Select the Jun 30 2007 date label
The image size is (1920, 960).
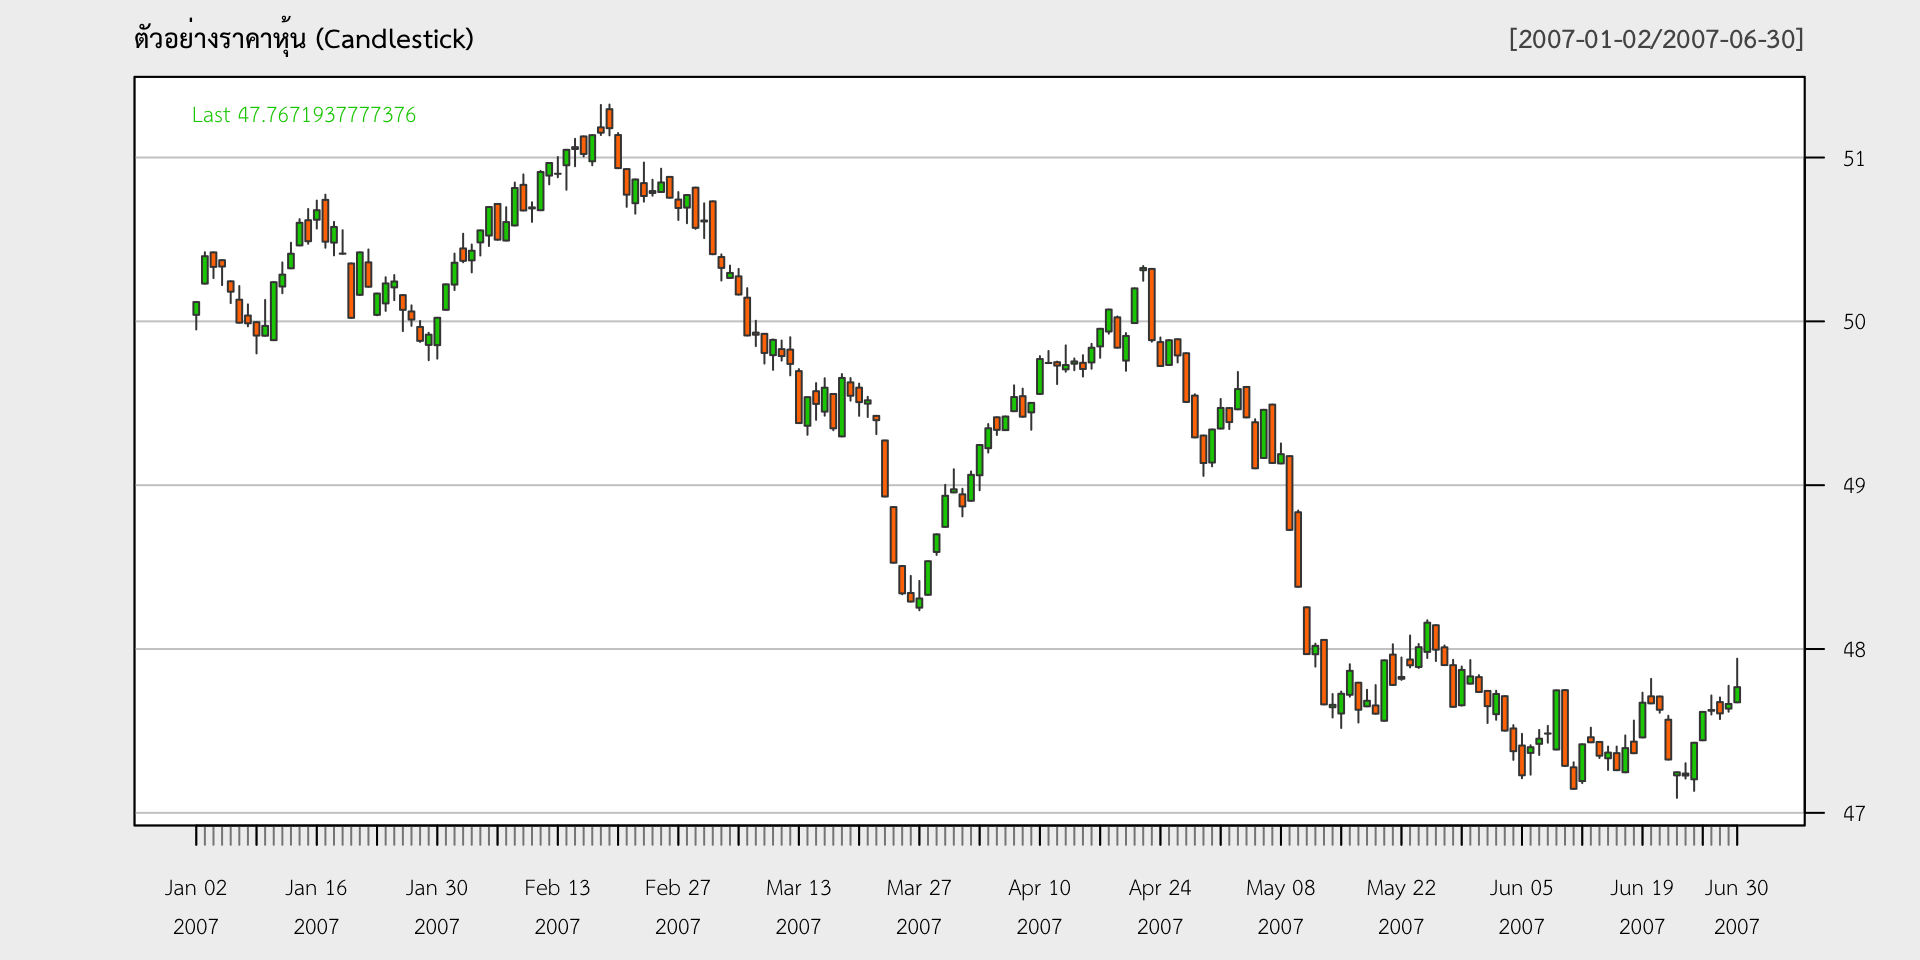coord(1736,906)
